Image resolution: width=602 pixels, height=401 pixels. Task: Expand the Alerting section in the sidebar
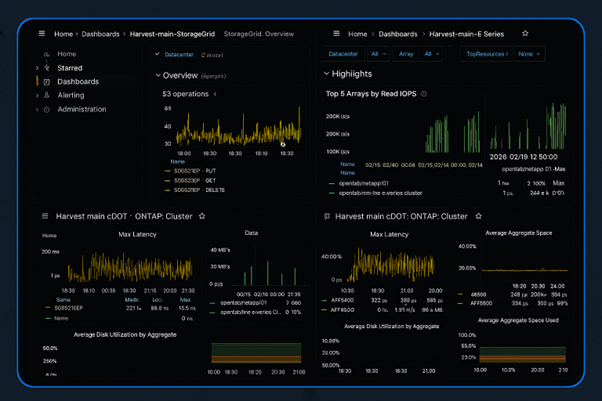pyautogui.click(x=37, y=95)
